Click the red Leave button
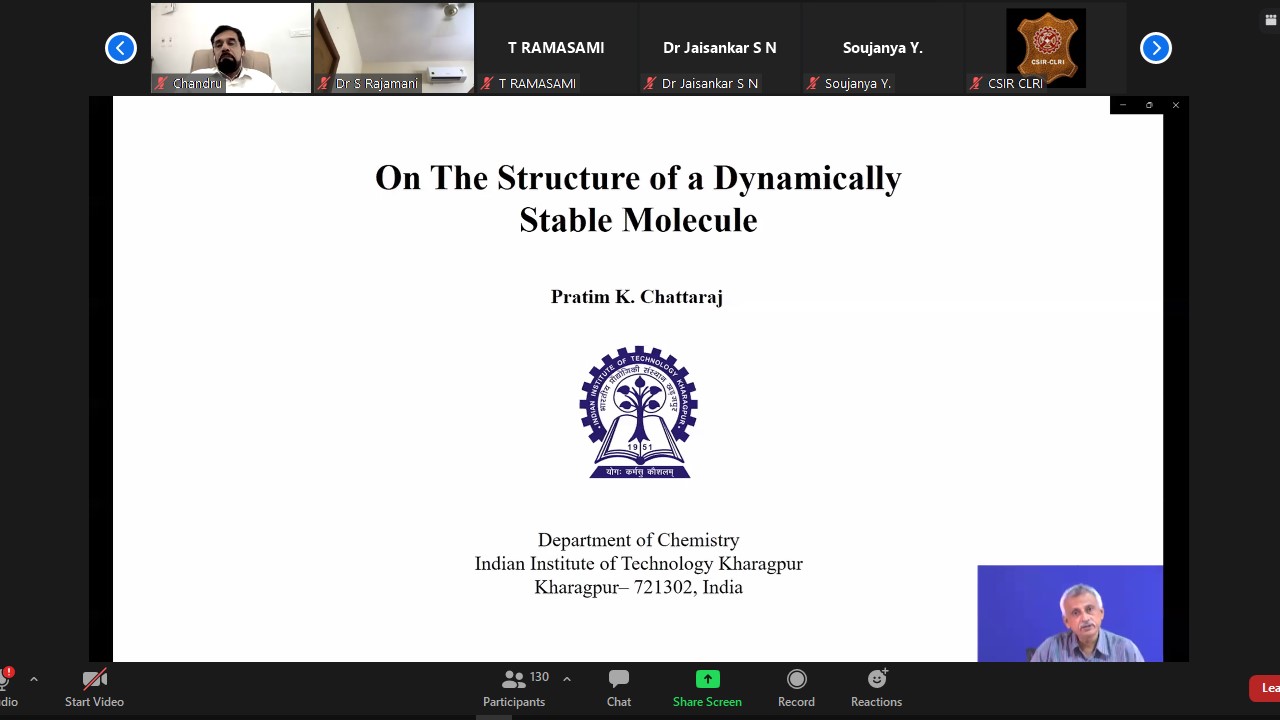Image resolution: width=1280 pixels, height=720 pixels. click(1267, 688)
